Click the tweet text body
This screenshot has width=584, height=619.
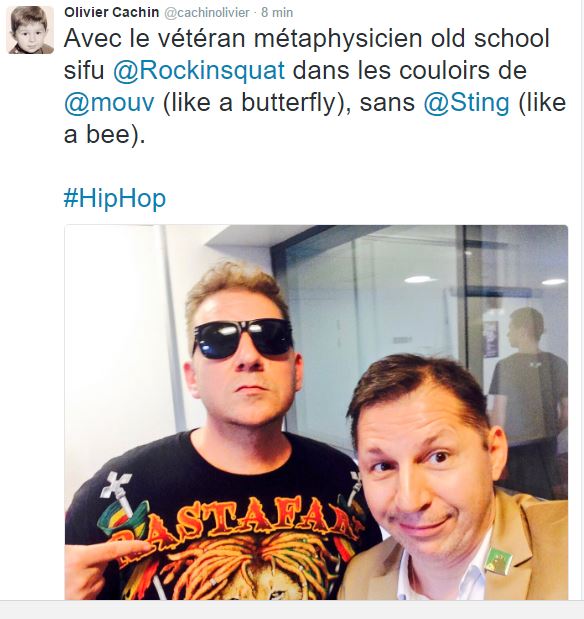click(x=315, y=86)
